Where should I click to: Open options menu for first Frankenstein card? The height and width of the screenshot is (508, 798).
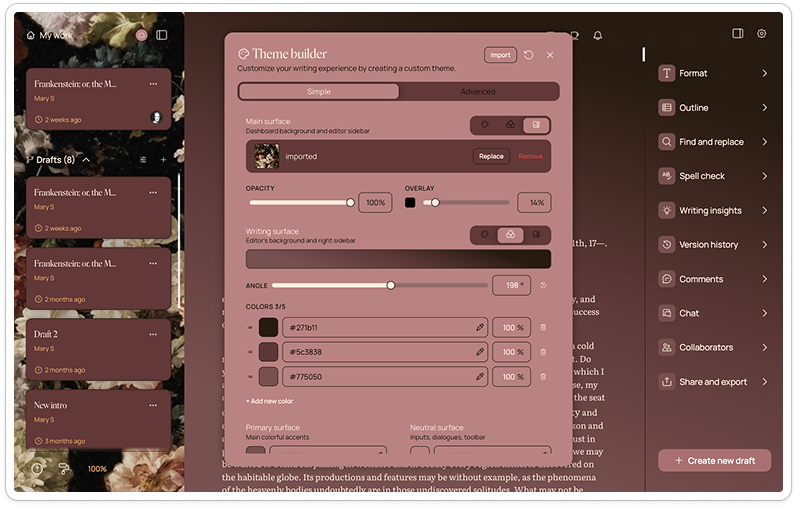153,84
